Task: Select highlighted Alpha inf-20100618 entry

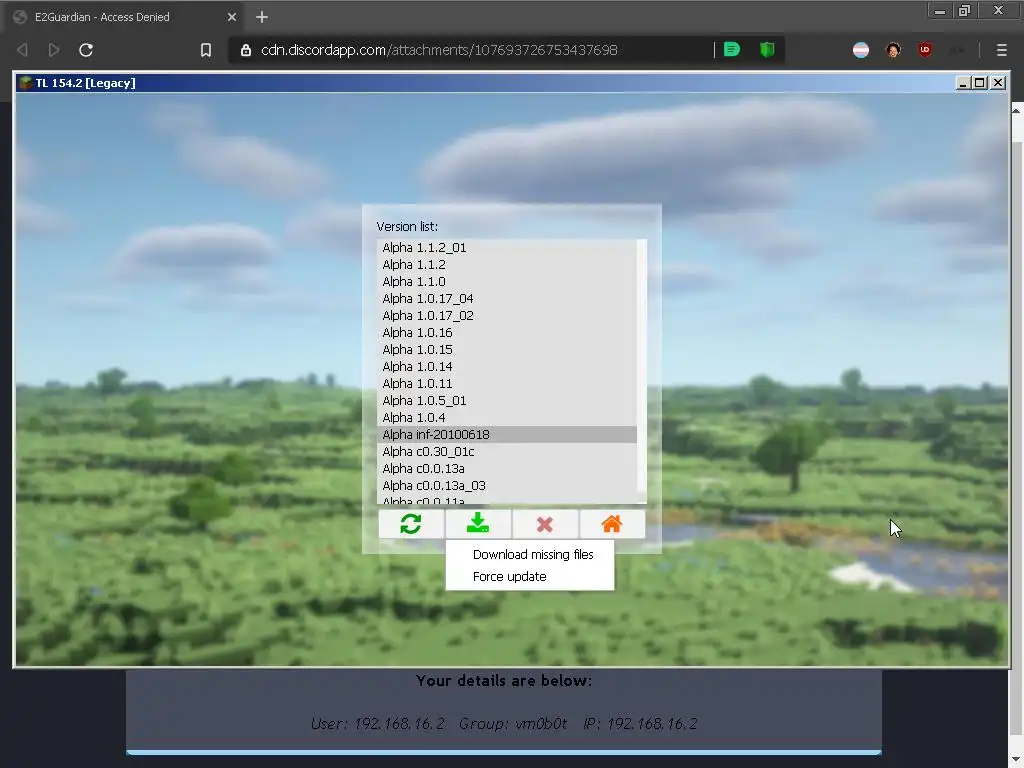Action: (x=507, y=434)
